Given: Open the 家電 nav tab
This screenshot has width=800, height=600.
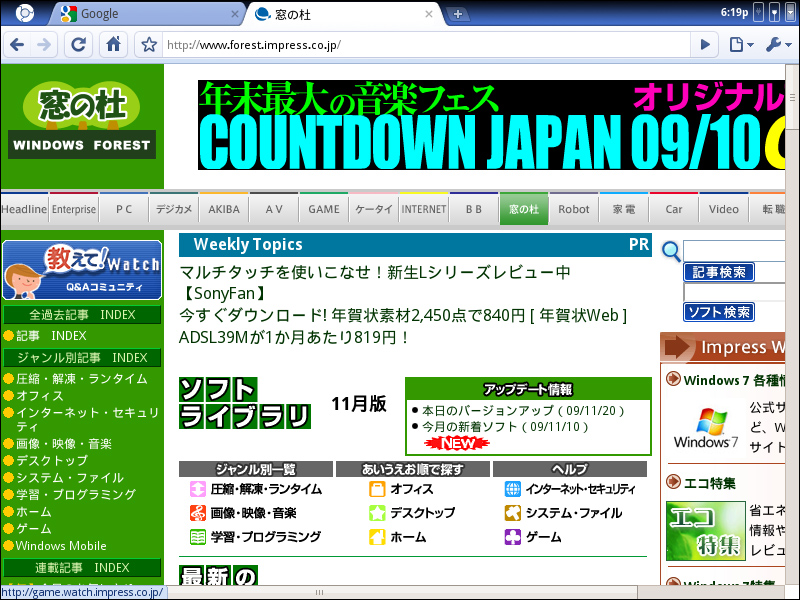Looking at the screenshot, I should (x=624, y=209).
